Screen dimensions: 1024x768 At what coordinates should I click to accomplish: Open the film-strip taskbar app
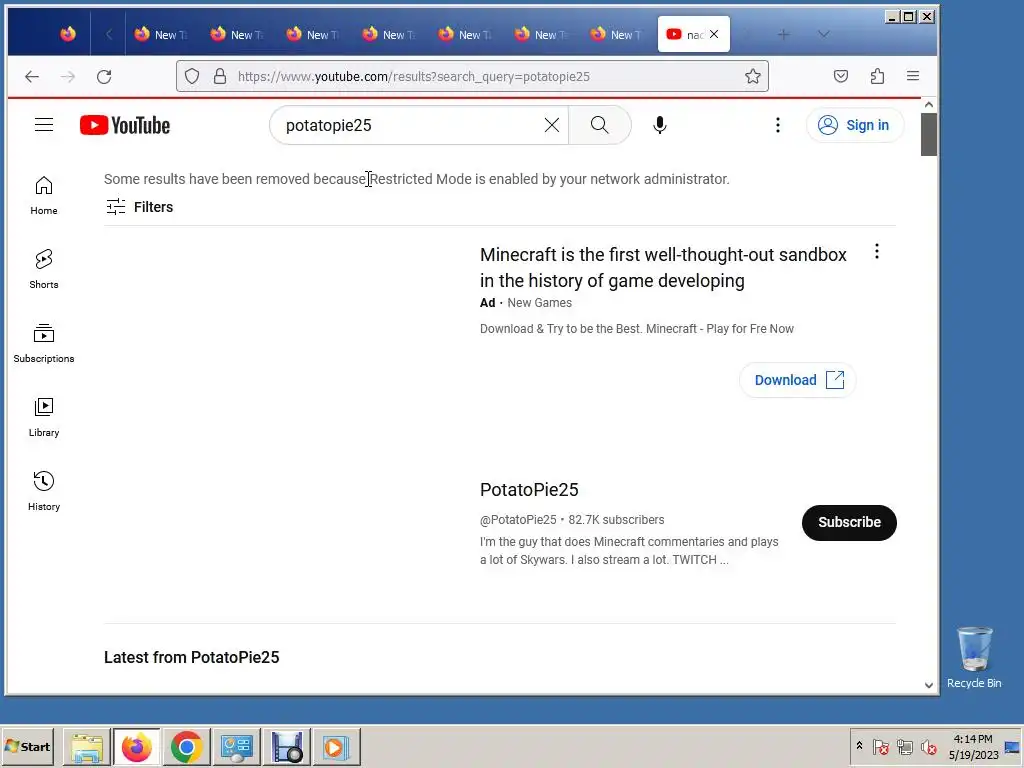287,746
